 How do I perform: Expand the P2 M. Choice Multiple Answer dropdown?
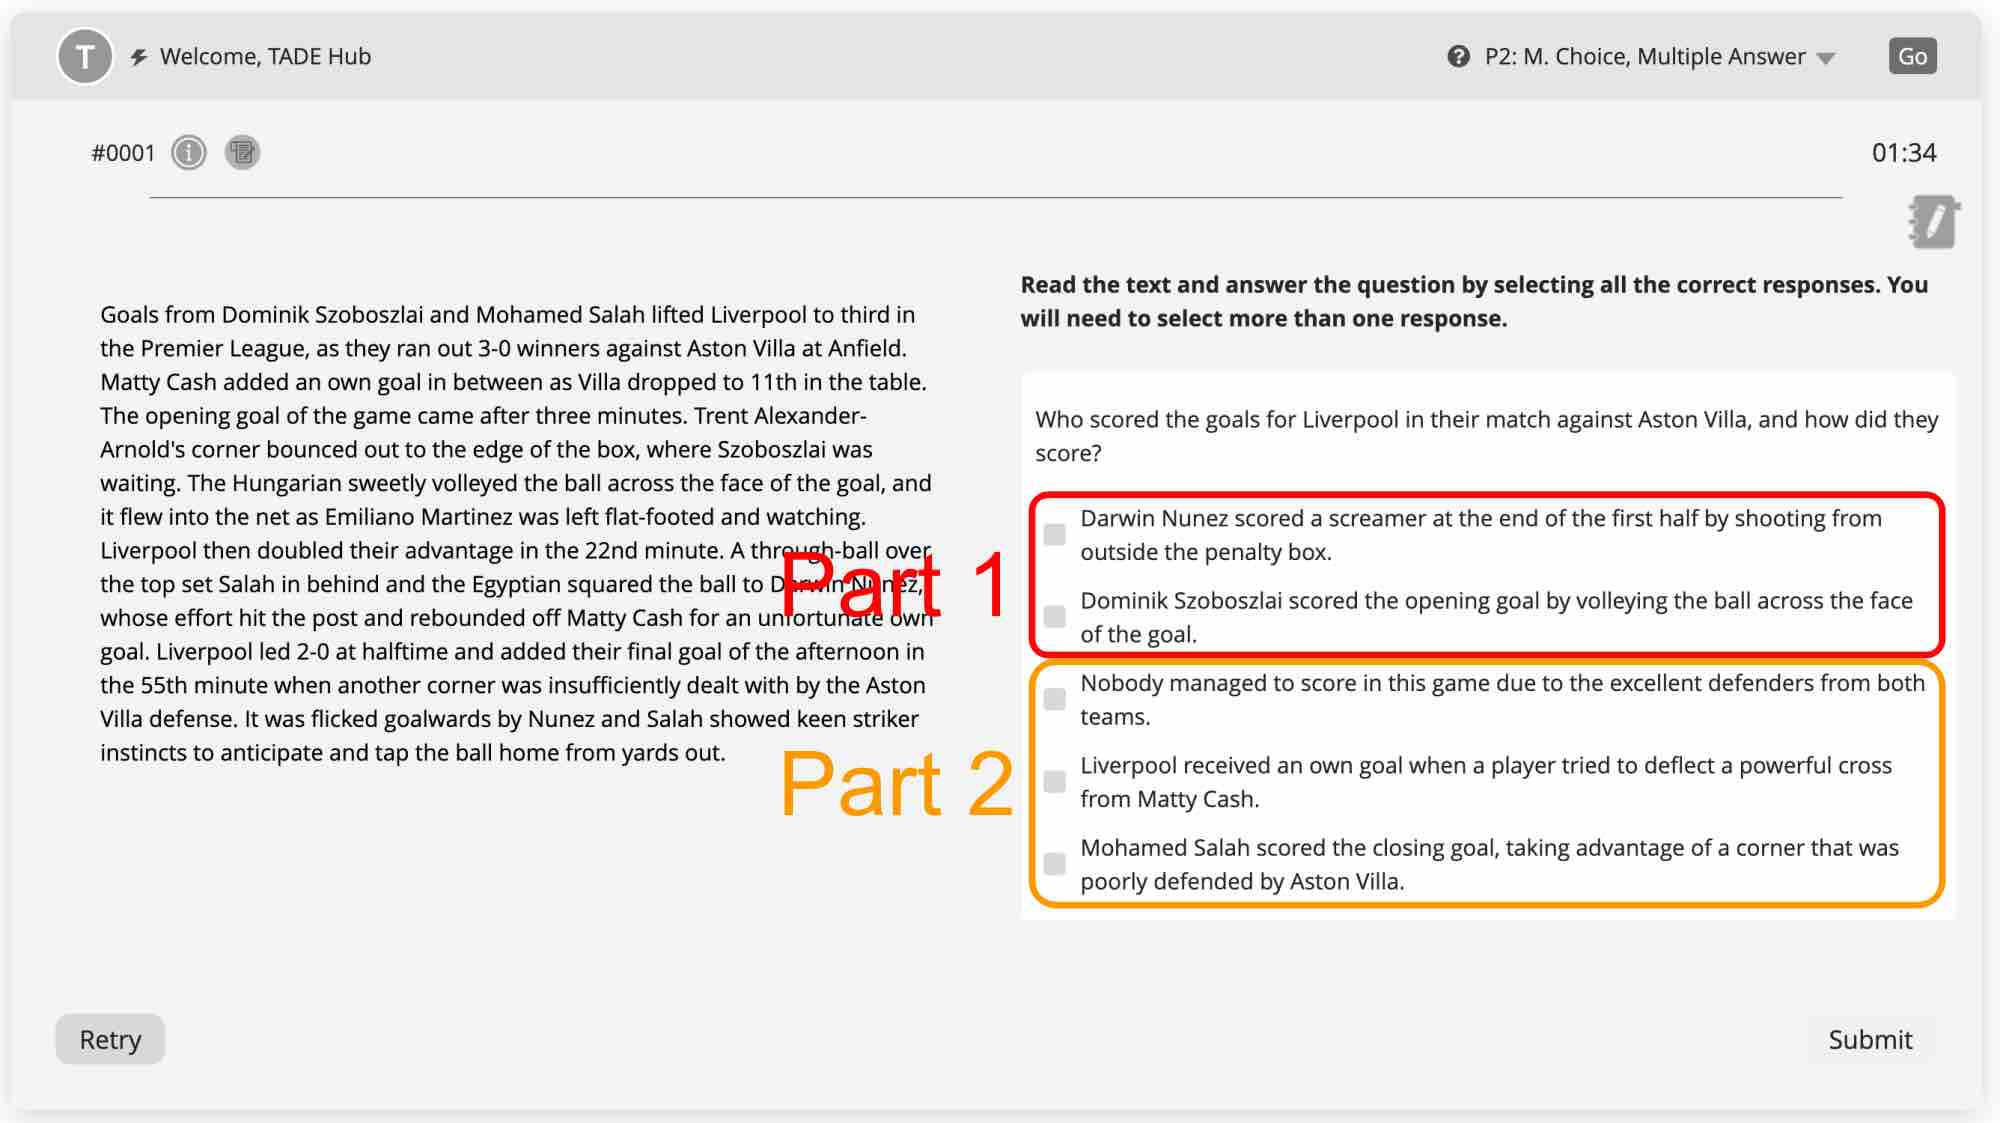point(1830,56)
